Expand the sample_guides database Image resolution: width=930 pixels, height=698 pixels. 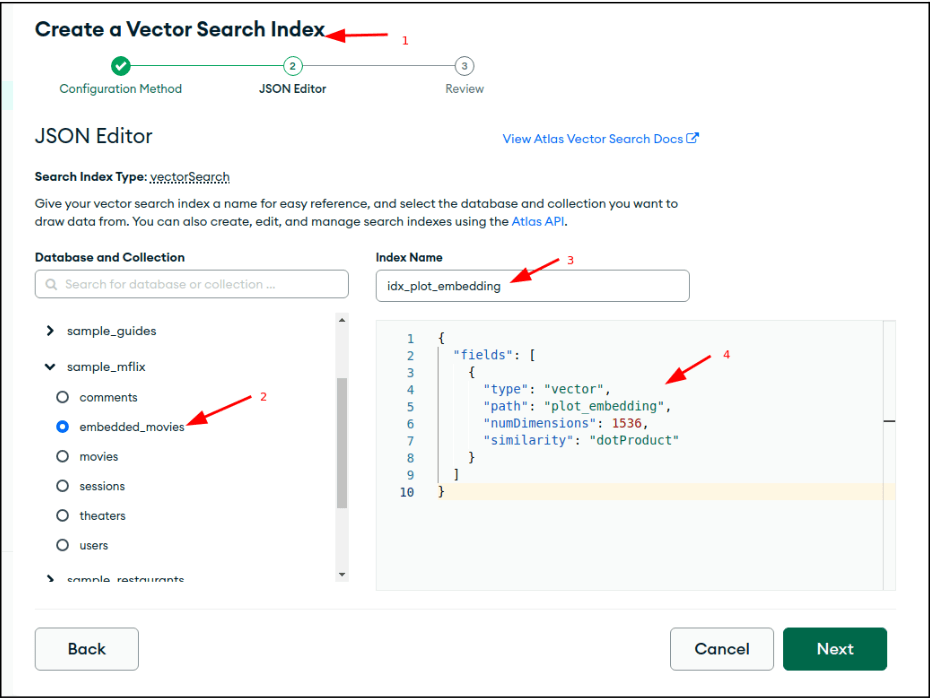pyautogui.click(x=50, y=331)
